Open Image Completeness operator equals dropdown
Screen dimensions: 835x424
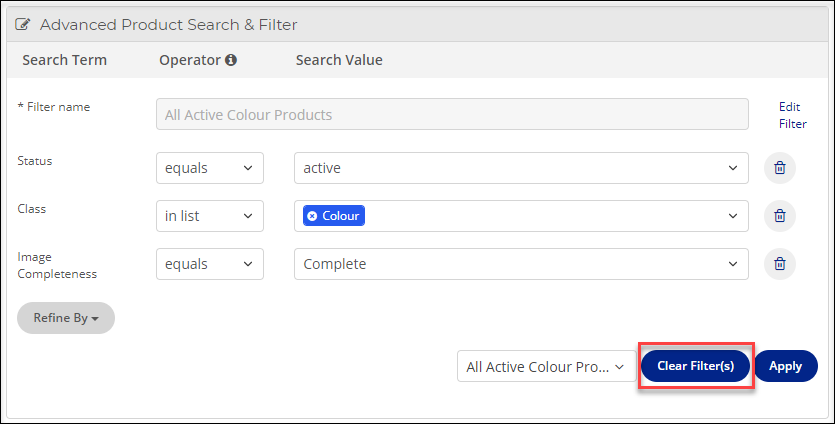click(x=210, y=264)
